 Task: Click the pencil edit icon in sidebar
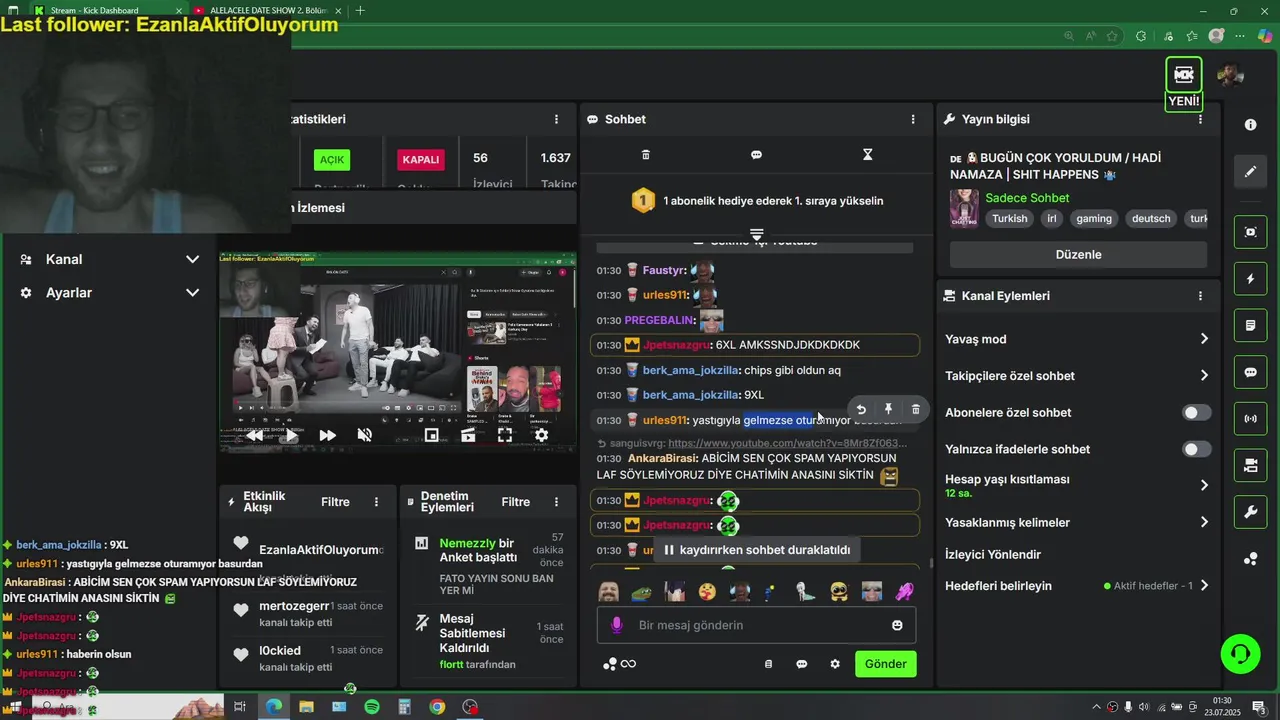point(1250,172)
